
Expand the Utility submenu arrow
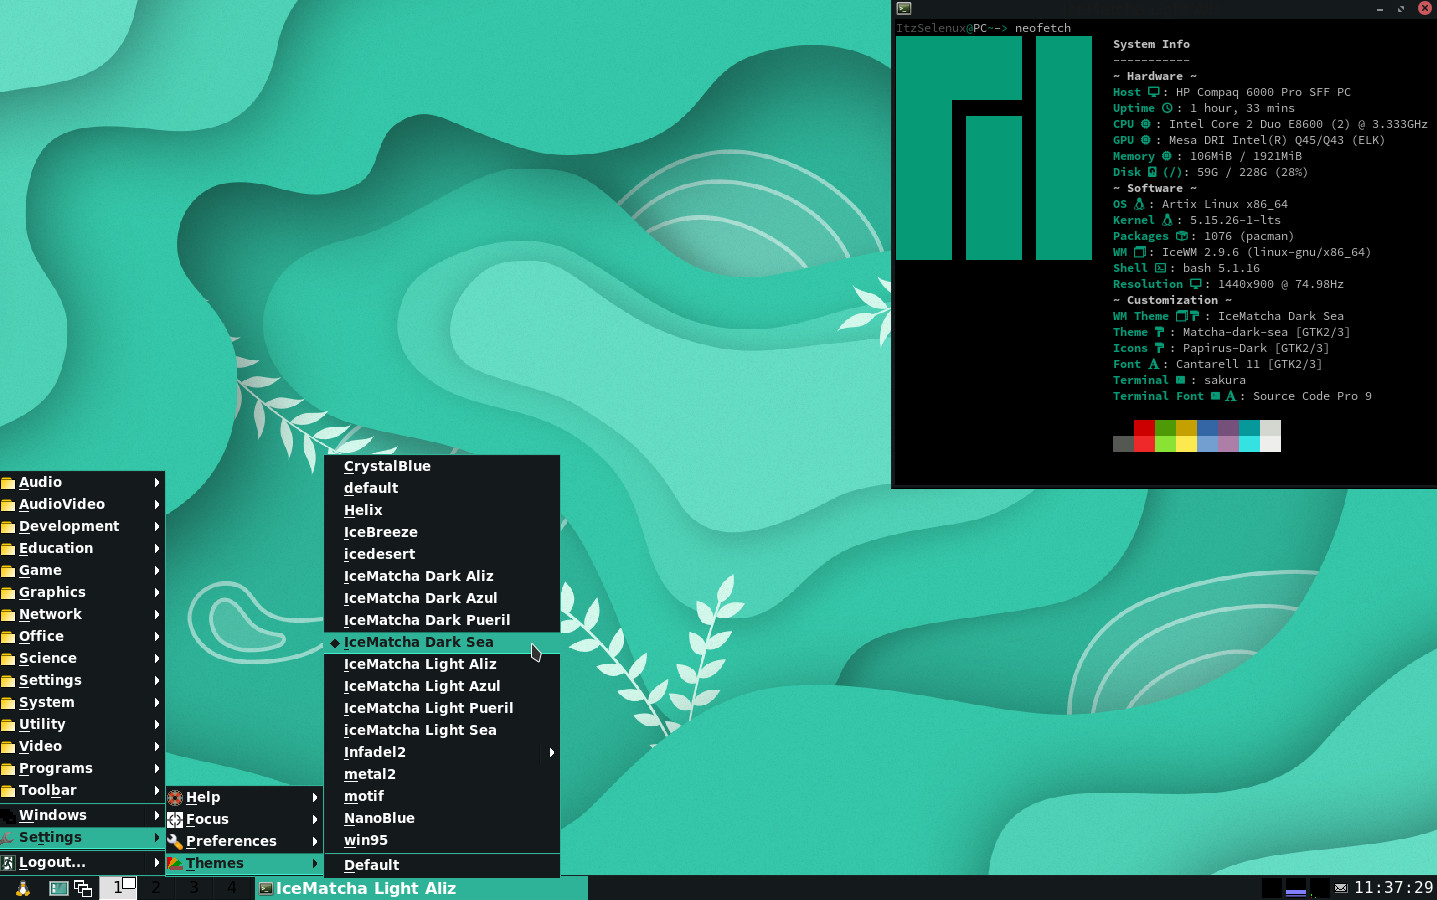(x=157, y=724)
